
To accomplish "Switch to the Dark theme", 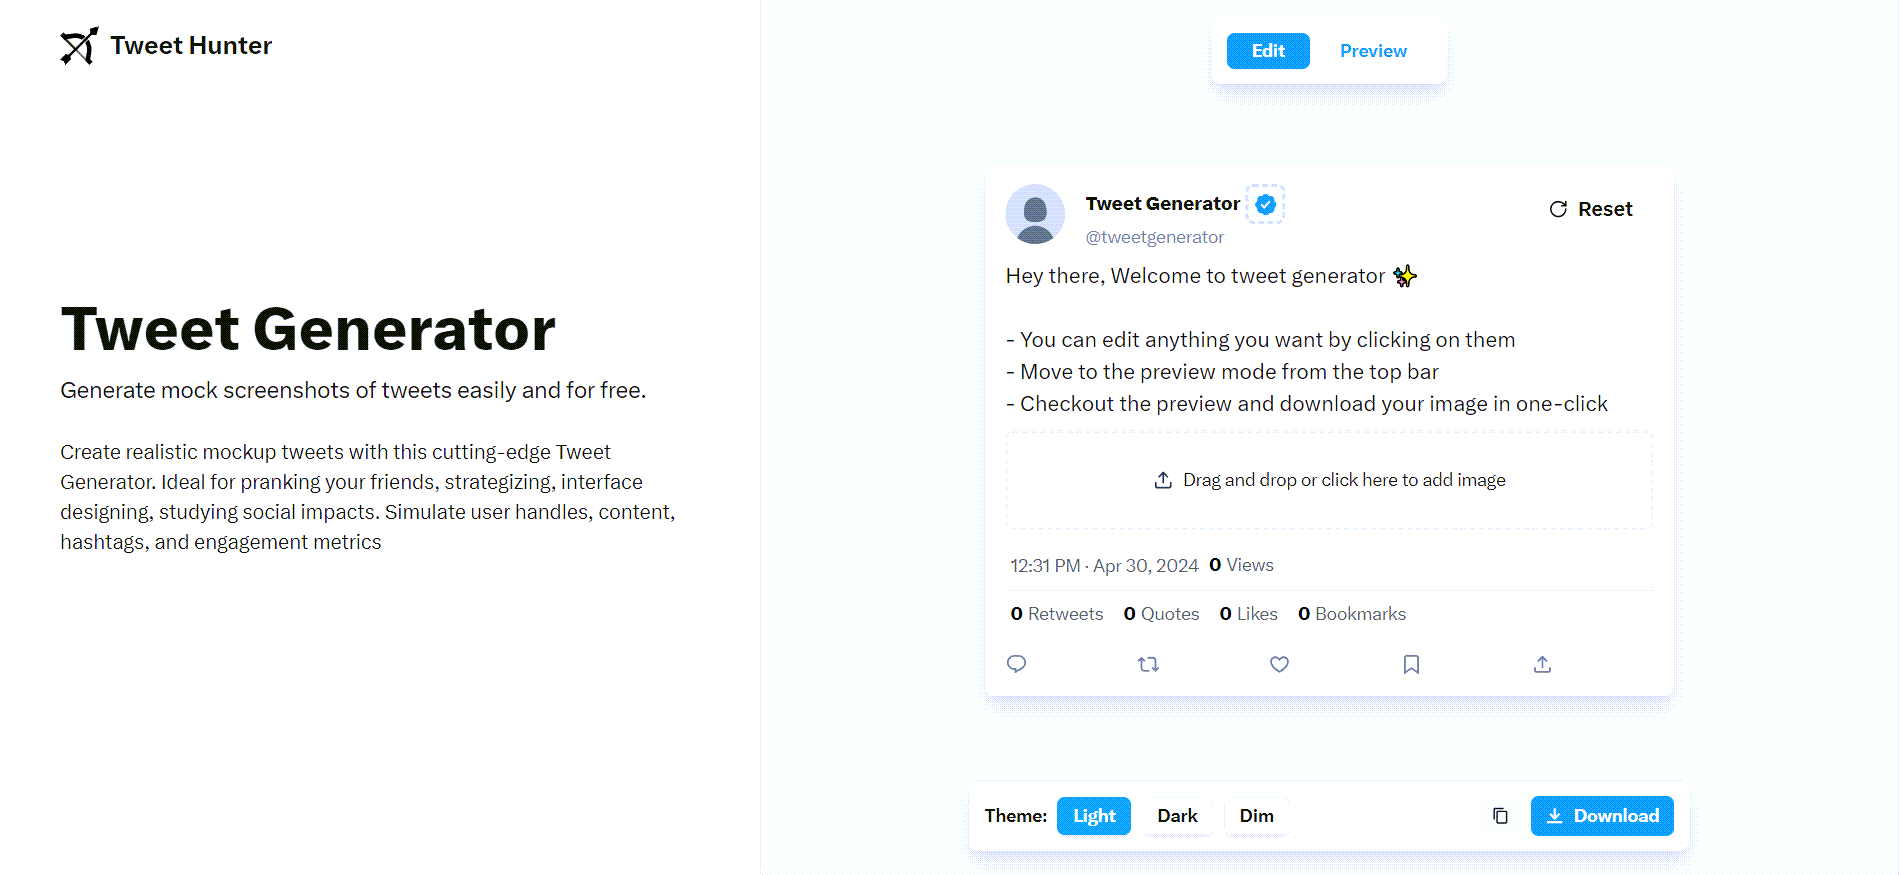I will [x=1177, y=815].
